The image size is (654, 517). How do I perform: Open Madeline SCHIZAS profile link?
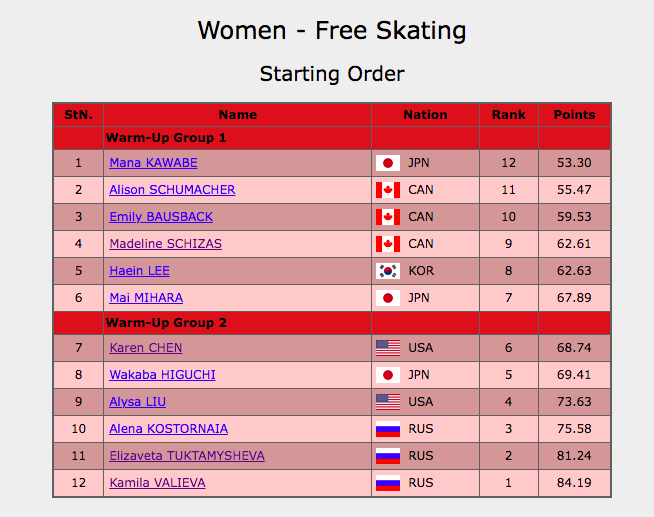165,243
